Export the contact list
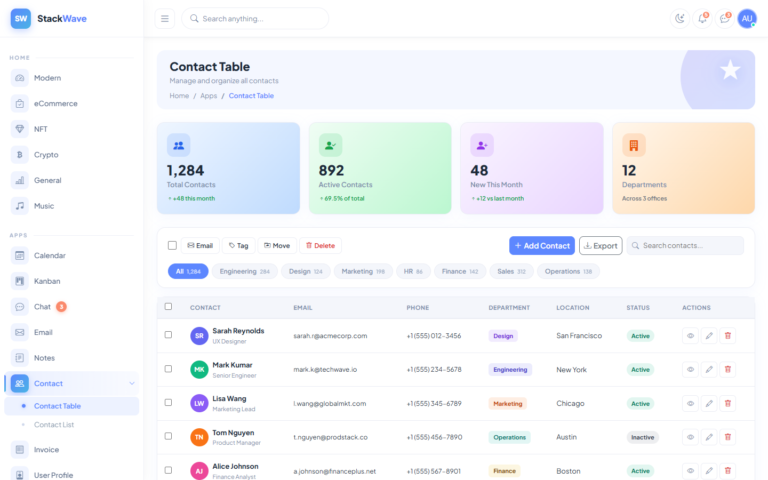The width and height of the screenshot is (768, 480). coord(600,245)
